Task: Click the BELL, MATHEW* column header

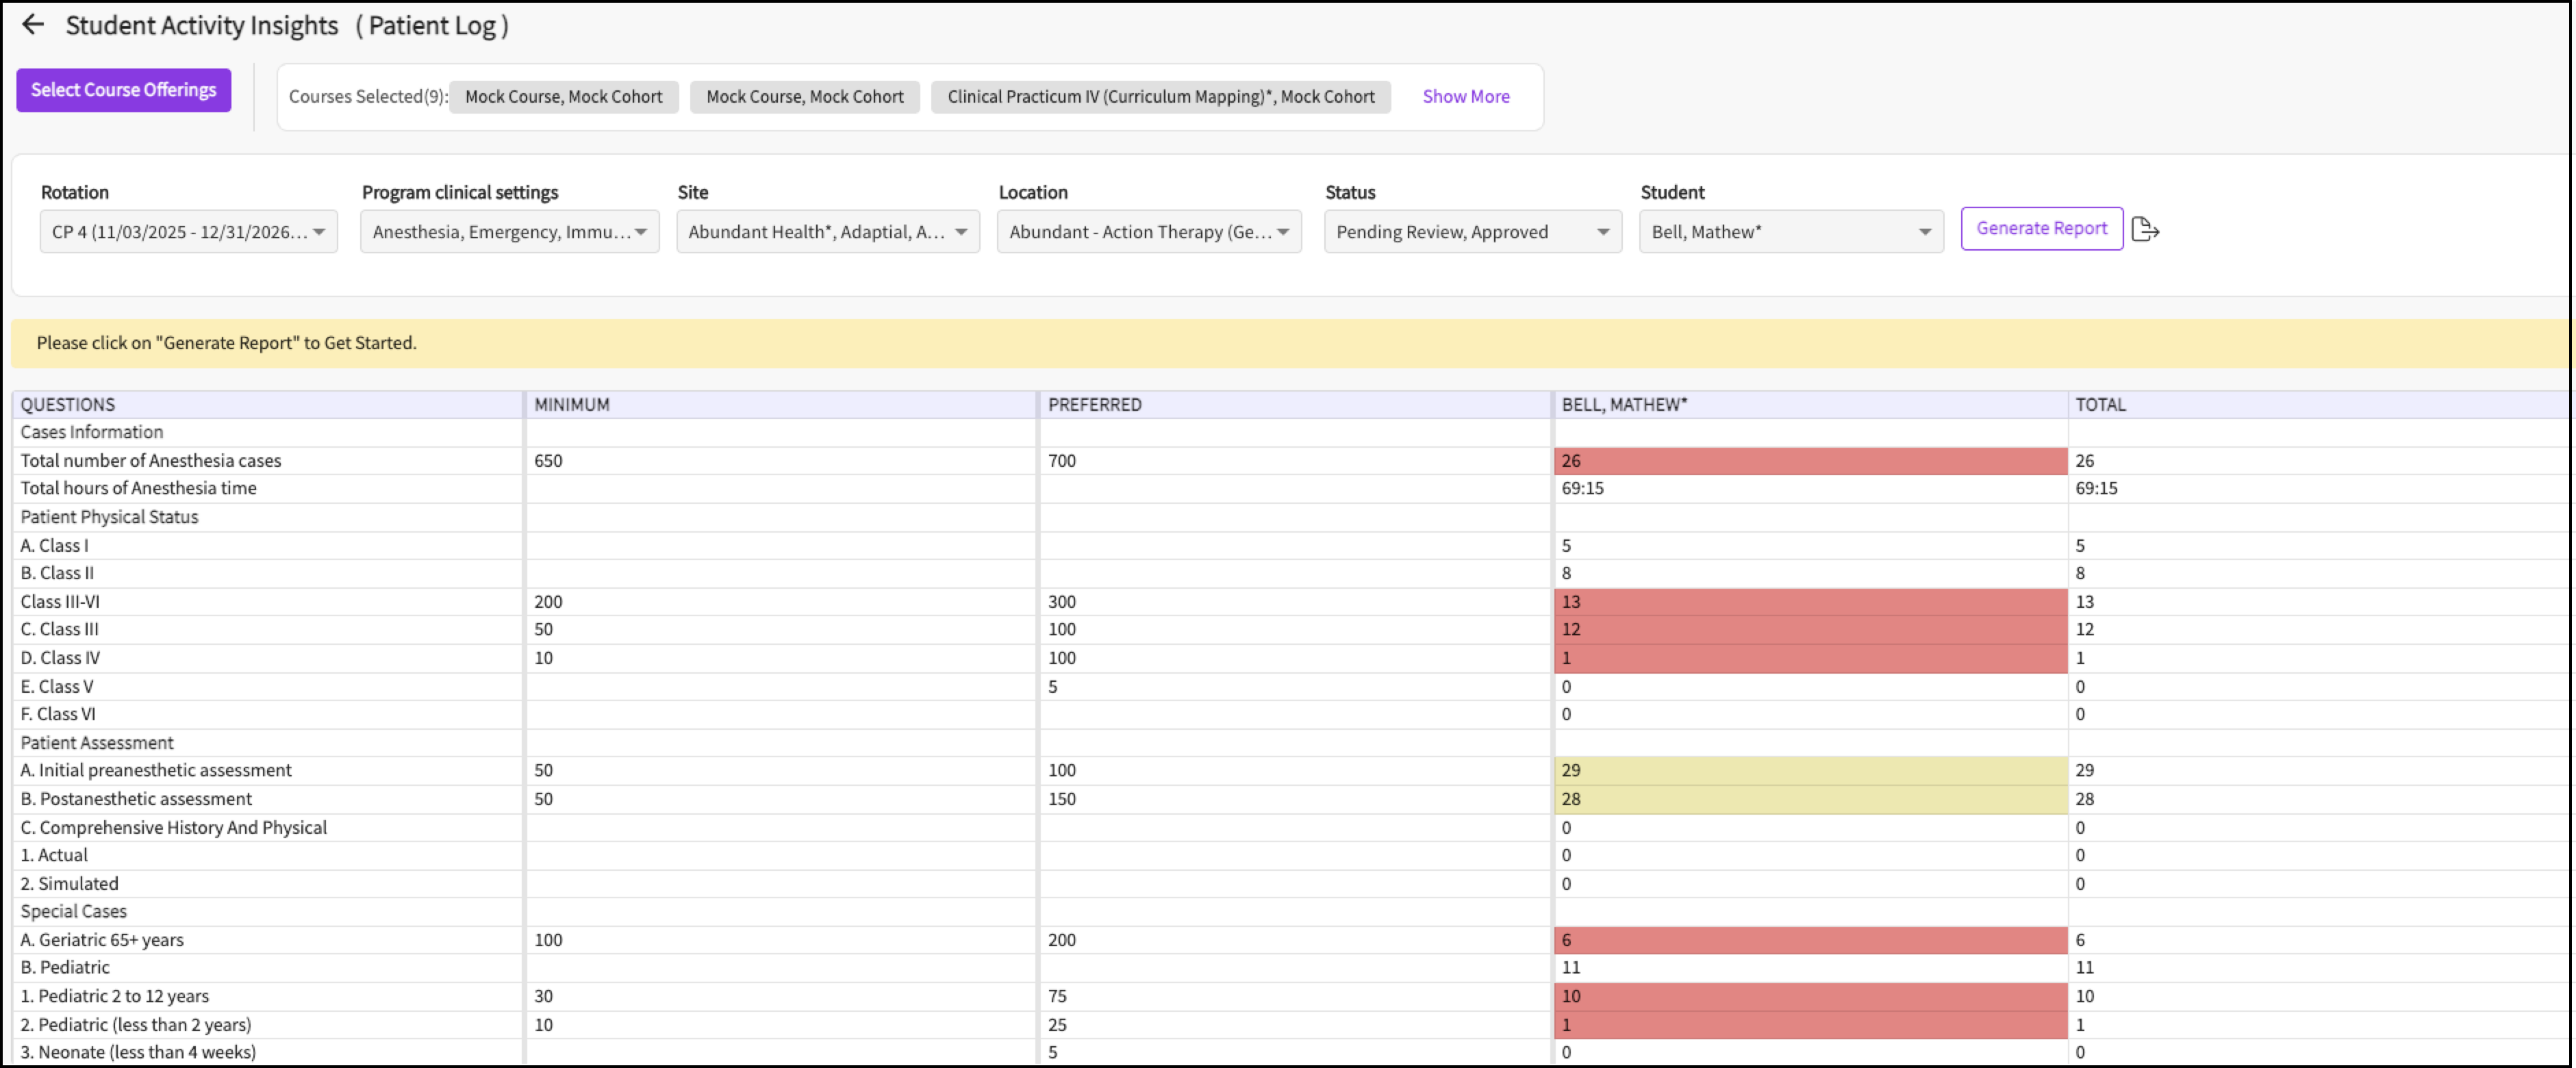Action: (x=1624, y=405)
